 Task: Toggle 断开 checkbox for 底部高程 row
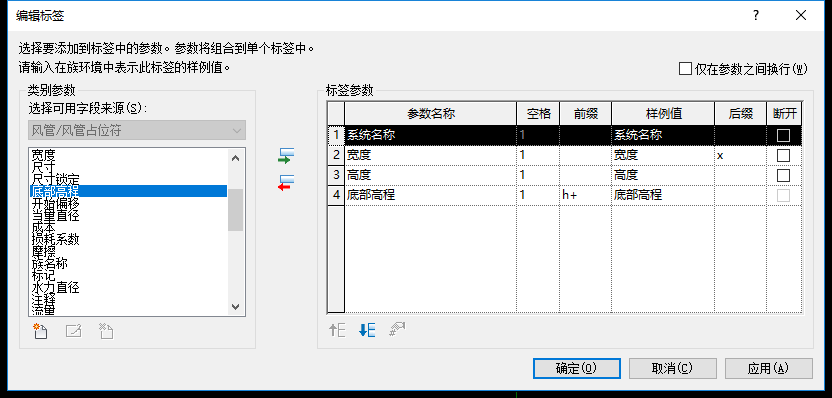tap(783, 195)
